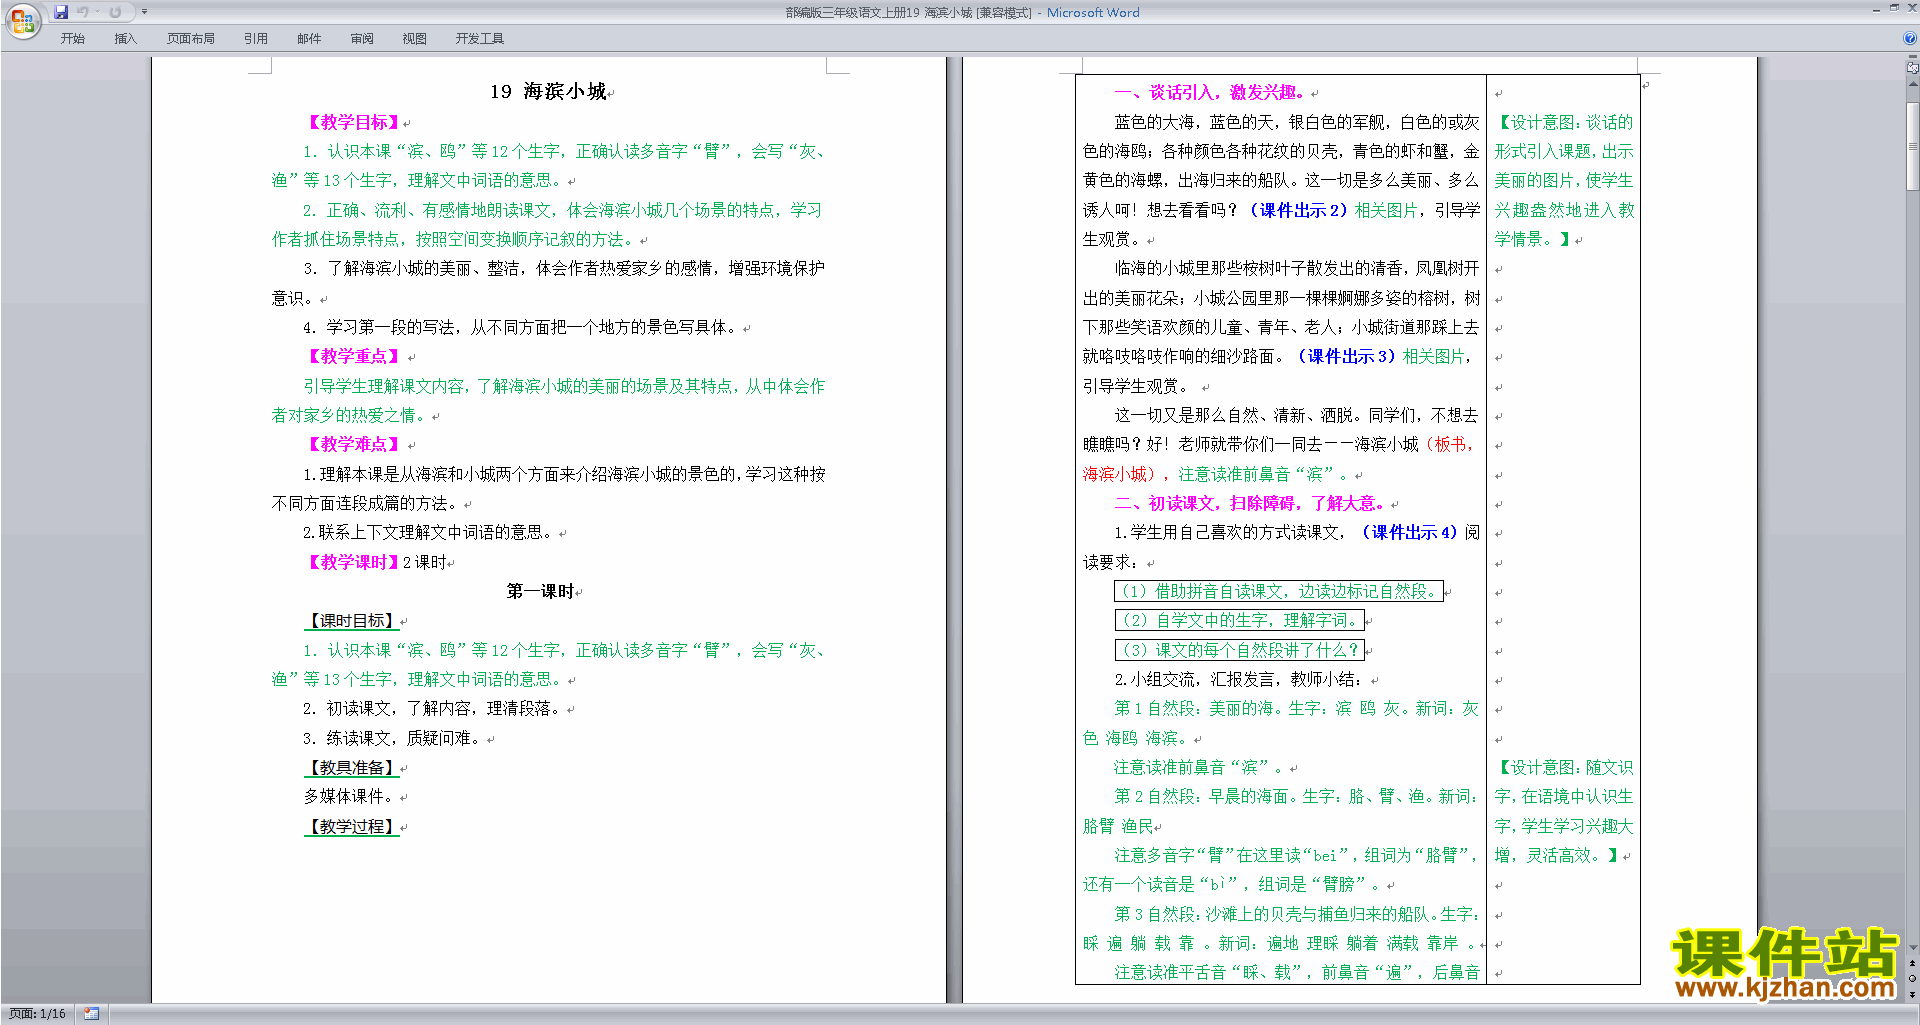
Task: Open the undo history dropdown arrow
Action: click(x=97, y=12)
